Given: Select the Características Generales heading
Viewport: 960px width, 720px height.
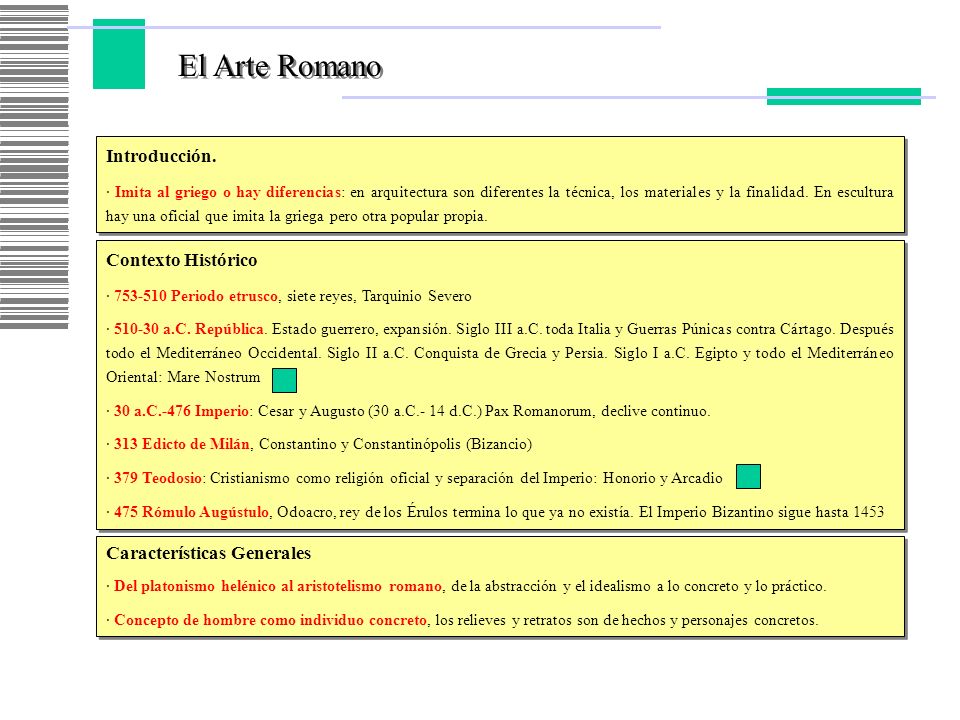Looking at the screenshot, I should click(208, 553).
